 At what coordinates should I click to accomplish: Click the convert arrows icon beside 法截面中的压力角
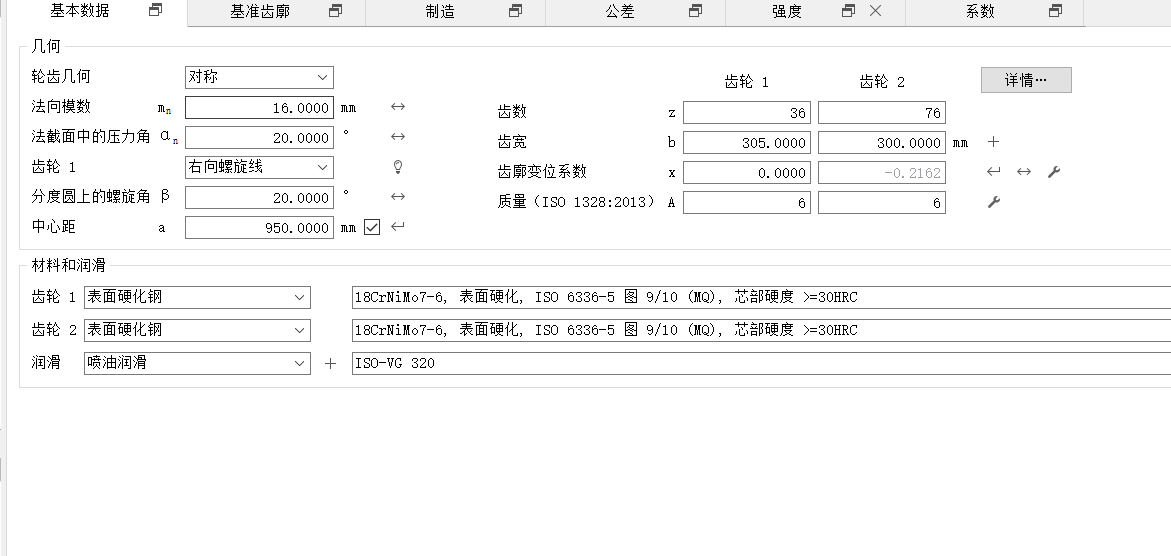click(397, 137)
